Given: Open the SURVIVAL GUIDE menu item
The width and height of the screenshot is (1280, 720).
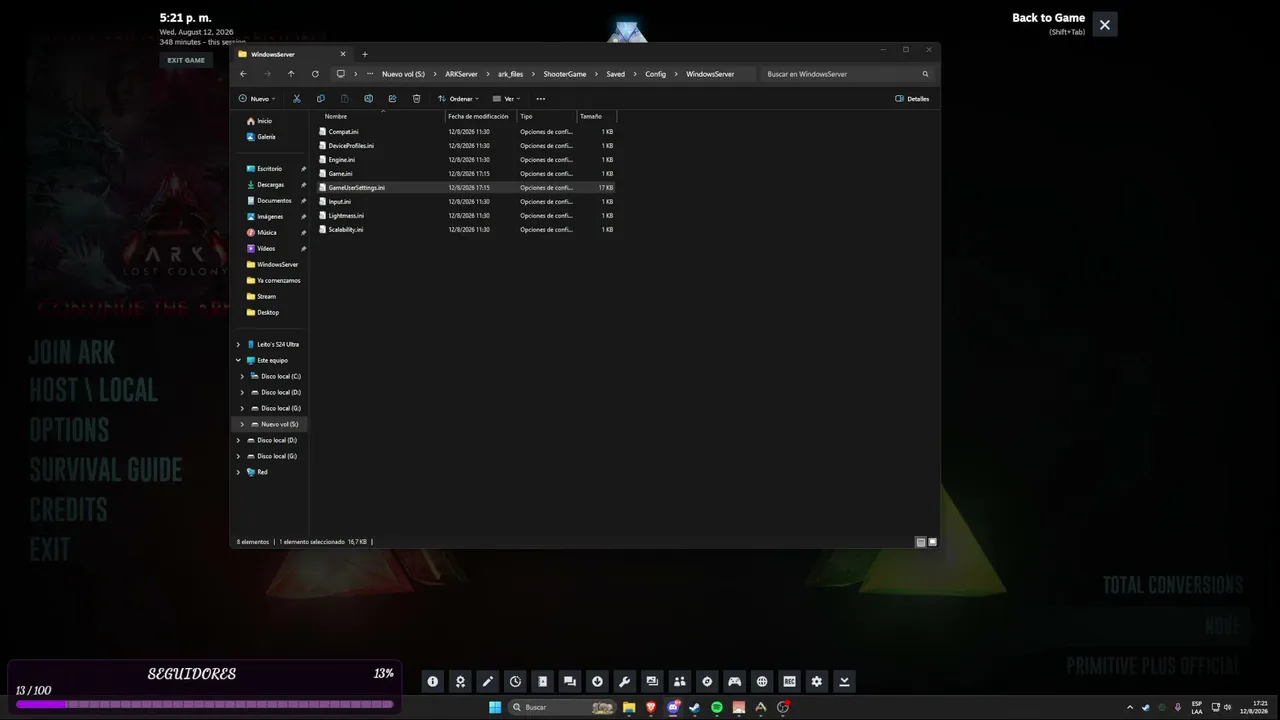Looking at the screenshot, I should [106, 470].
